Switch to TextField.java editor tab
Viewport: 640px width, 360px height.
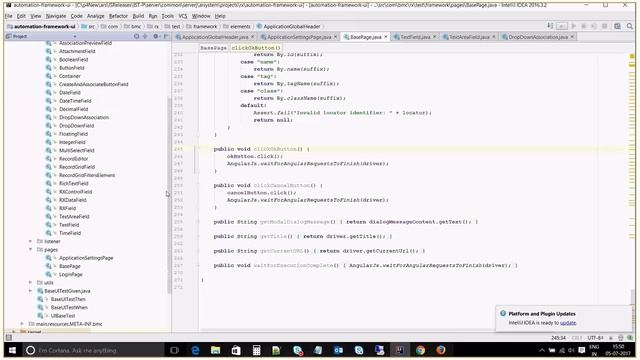click(415, 37)
